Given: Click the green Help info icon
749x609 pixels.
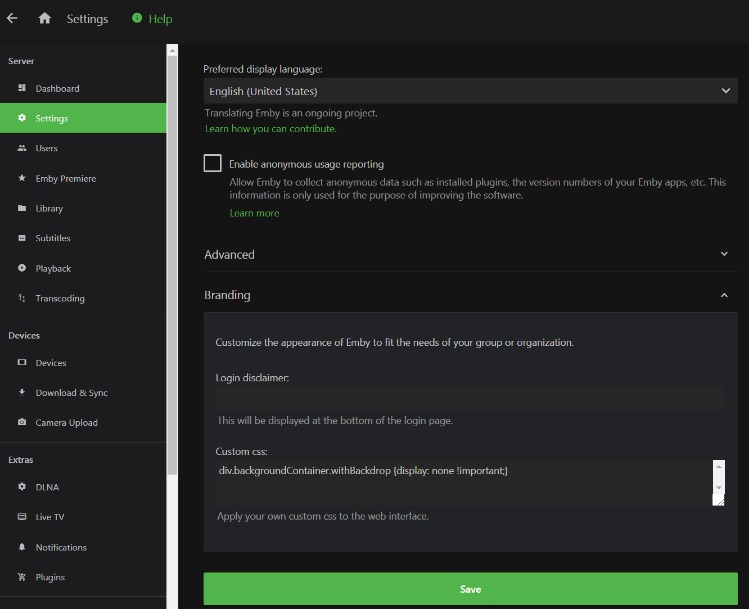Looking at the screenshot, I should (137, 18).
